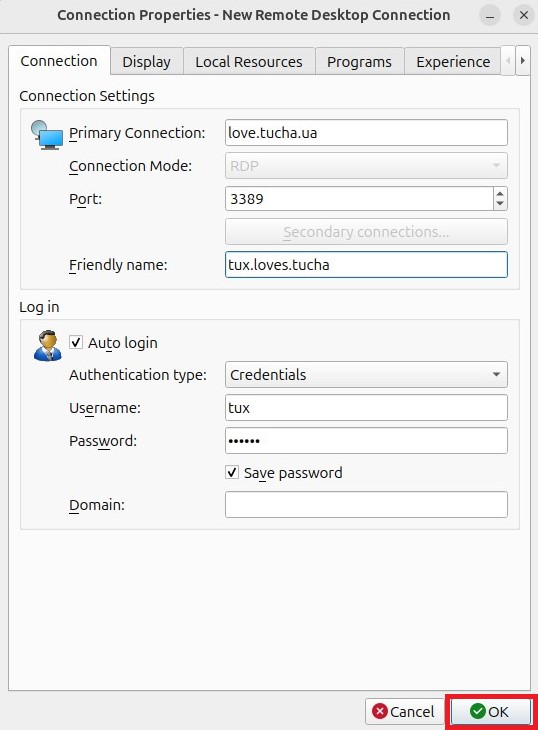Minimize the Connection Properties window
This screenshot has height=730, width=538.
(490, 16)
